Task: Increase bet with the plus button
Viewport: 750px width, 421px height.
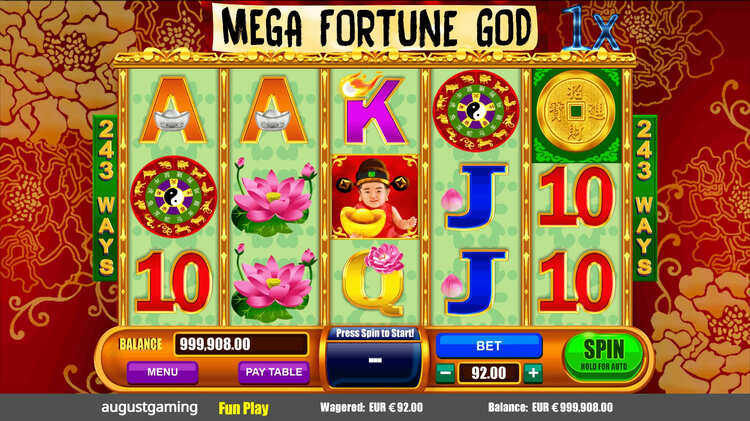Action: point(533,373)
